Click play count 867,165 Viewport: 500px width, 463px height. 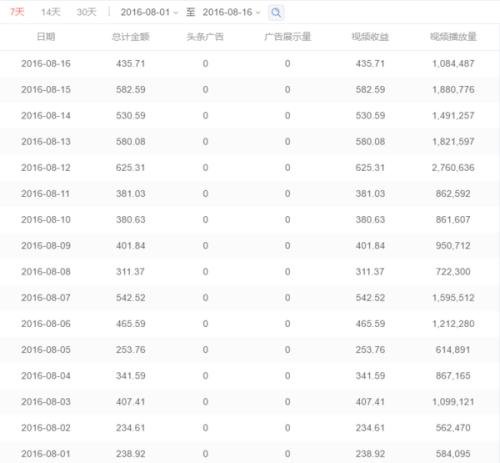point(453,376)
